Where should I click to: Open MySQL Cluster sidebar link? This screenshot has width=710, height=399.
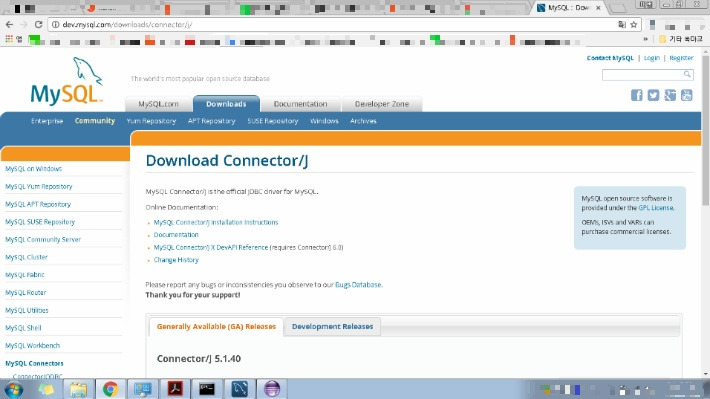tap(26, 257)
